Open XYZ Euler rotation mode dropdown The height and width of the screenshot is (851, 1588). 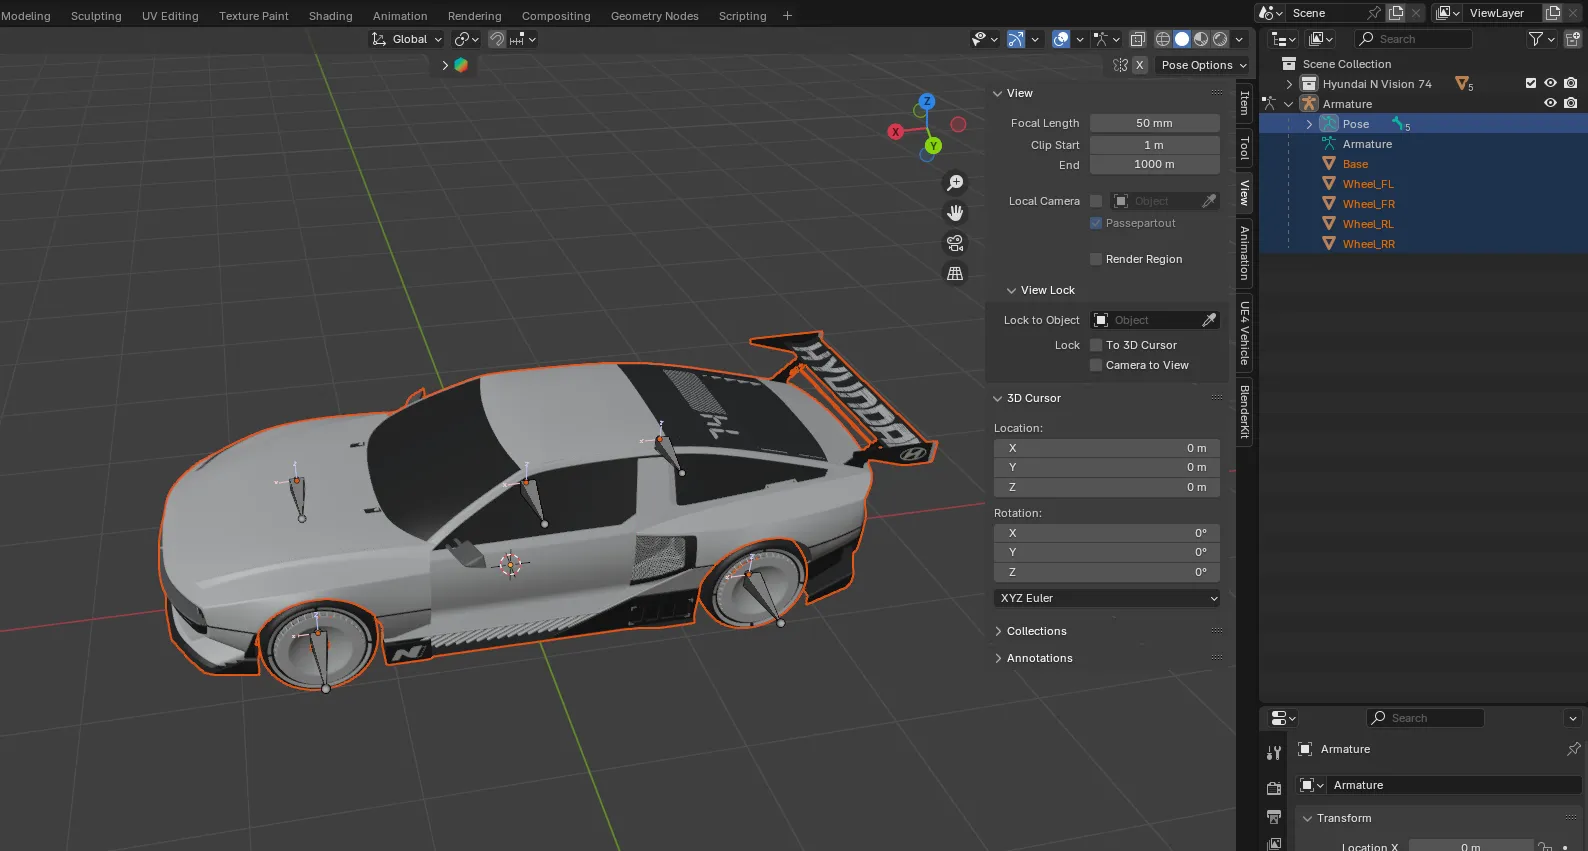[x=1107, y=598]
